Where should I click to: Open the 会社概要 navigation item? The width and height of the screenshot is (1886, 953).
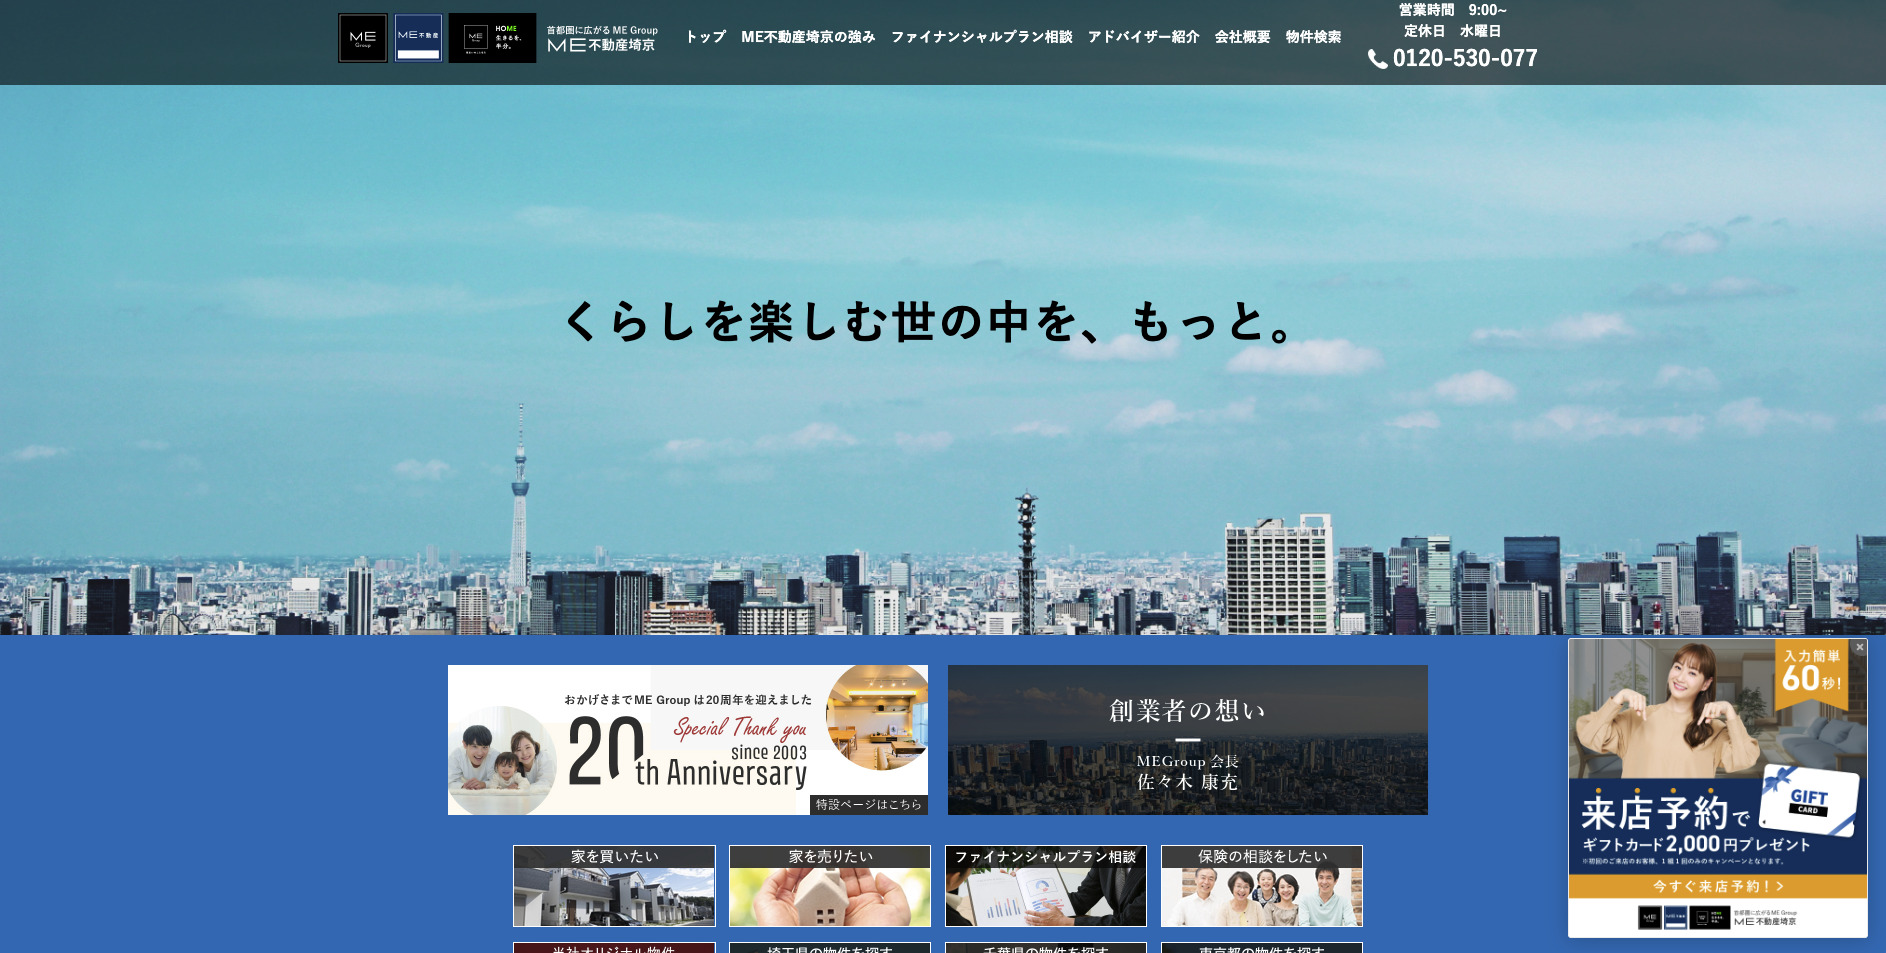1242,37
